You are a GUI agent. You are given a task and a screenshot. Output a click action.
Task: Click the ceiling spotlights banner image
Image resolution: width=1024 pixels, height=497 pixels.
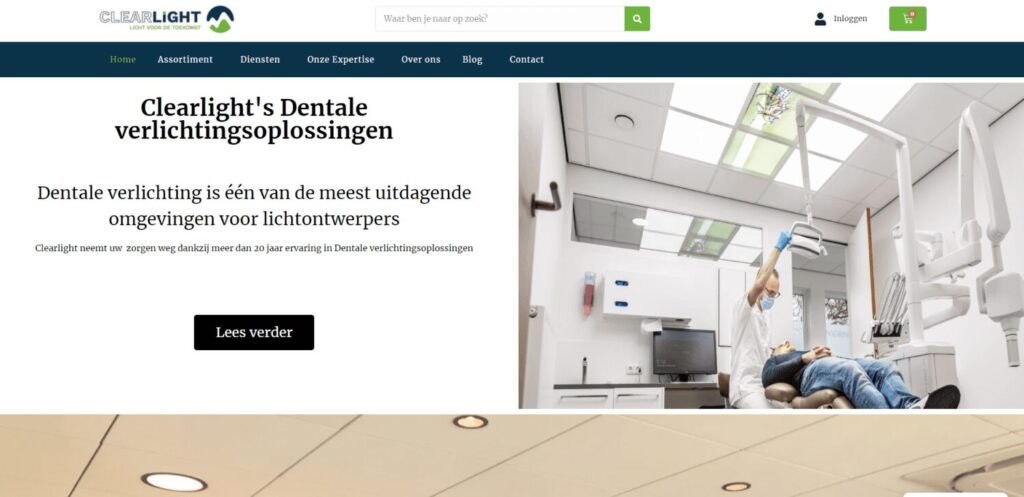point(512,456)
